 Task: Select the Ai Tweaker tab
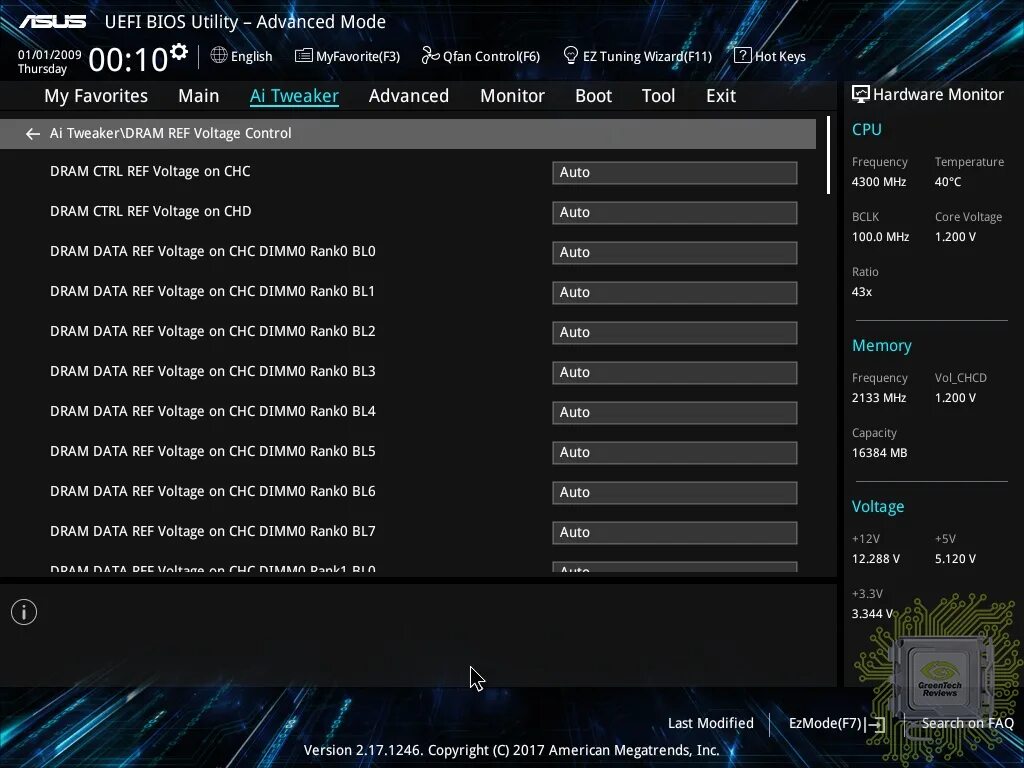294,96
